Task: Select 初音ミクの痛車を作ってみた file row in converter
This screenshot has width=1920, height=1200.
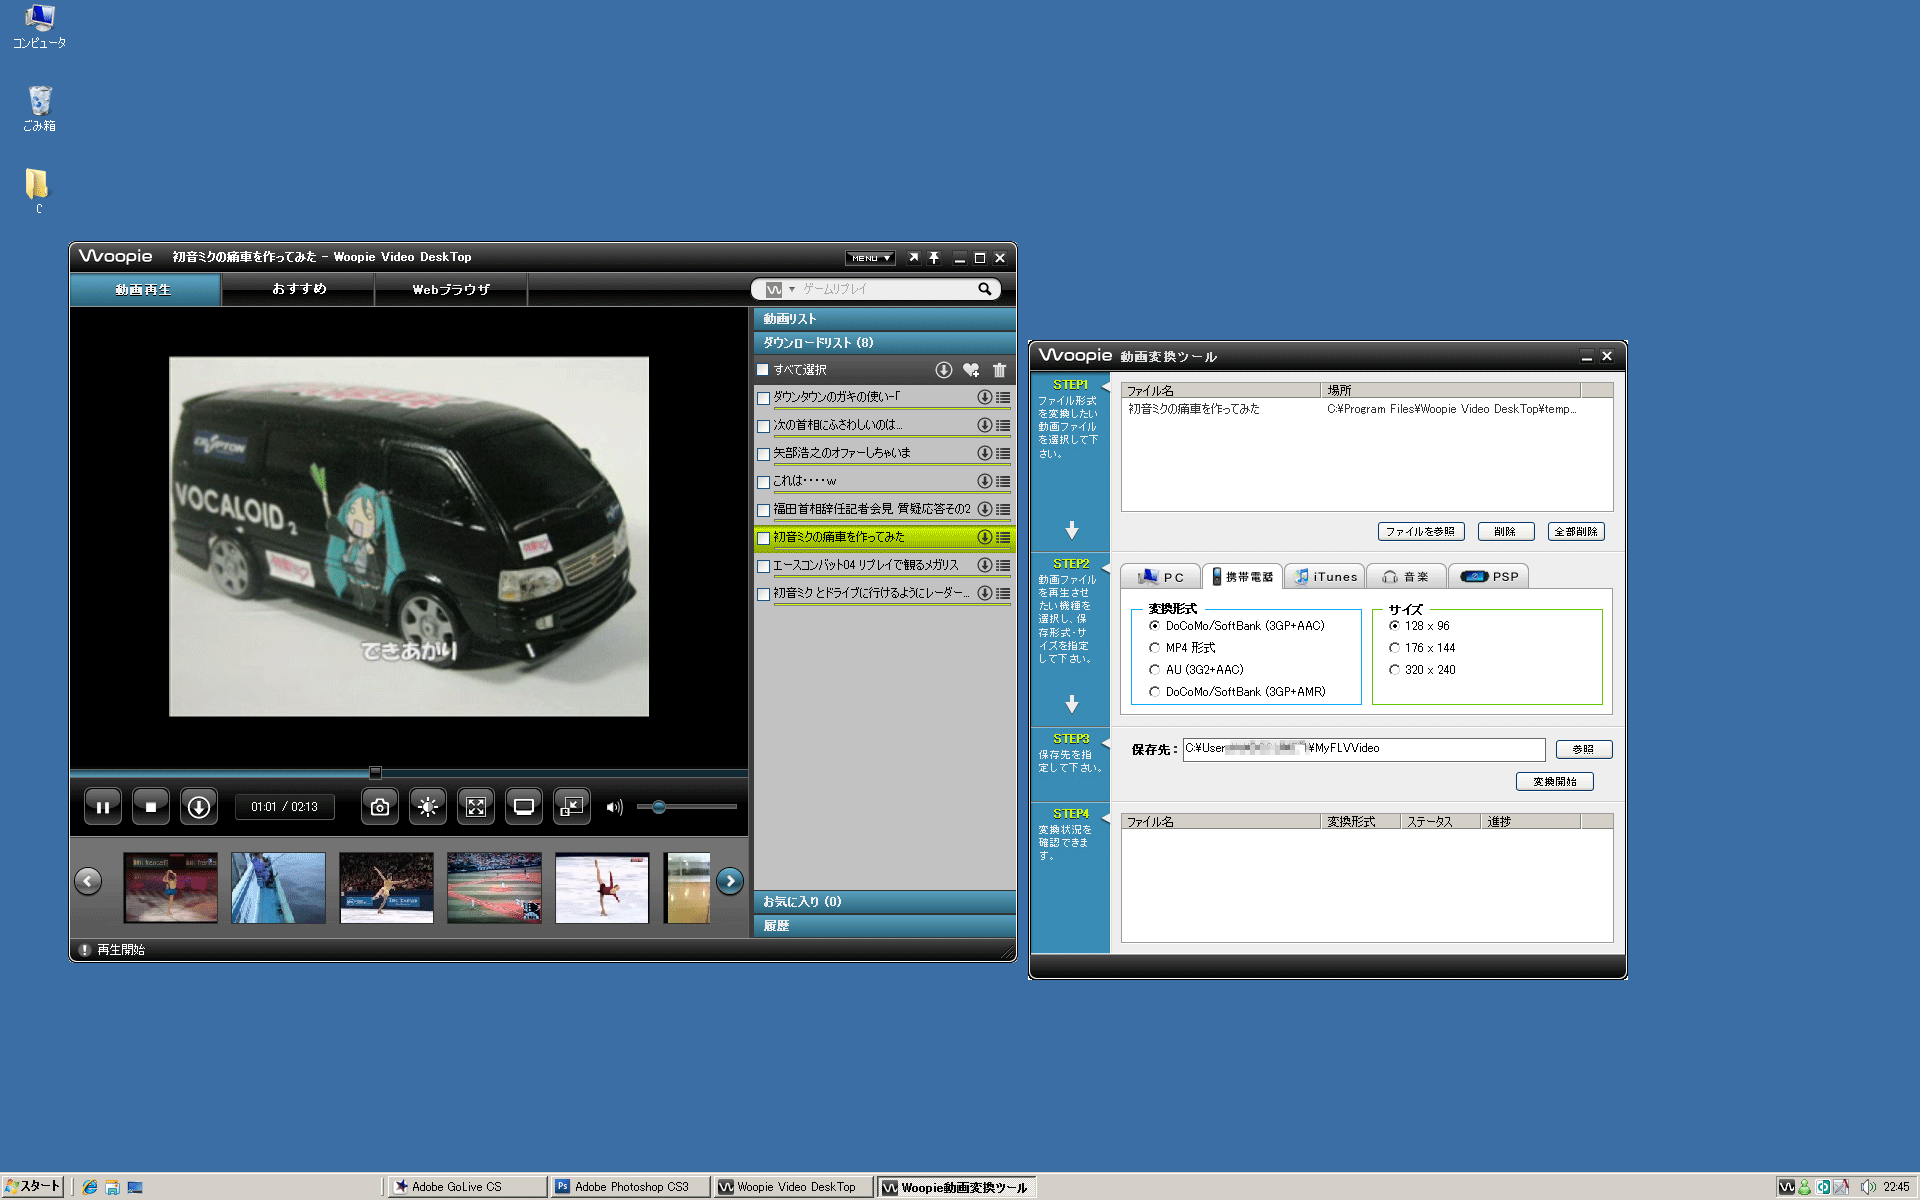Action: point(1366,409)
